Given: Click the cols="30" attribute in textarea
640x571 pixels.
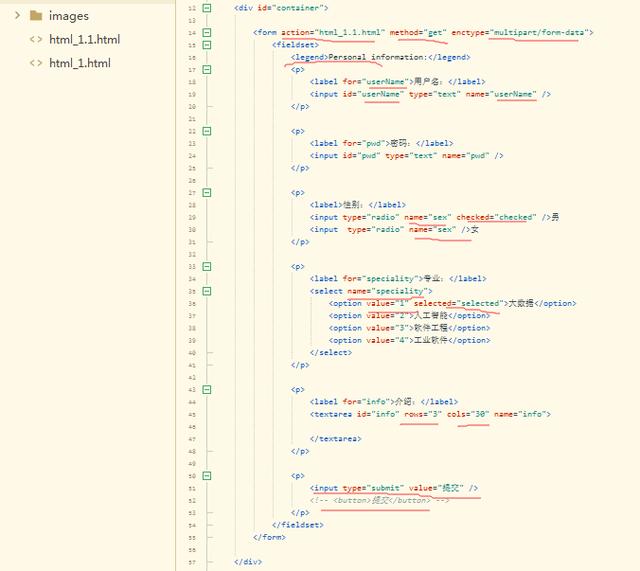Looking at the screenshot, I should click(x=468, y=414).
